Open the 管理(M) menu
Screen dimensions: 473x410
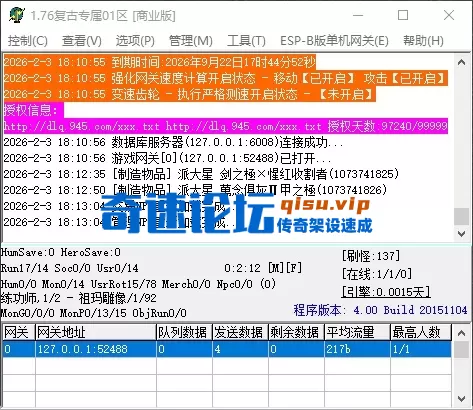(x=191, y=41)
